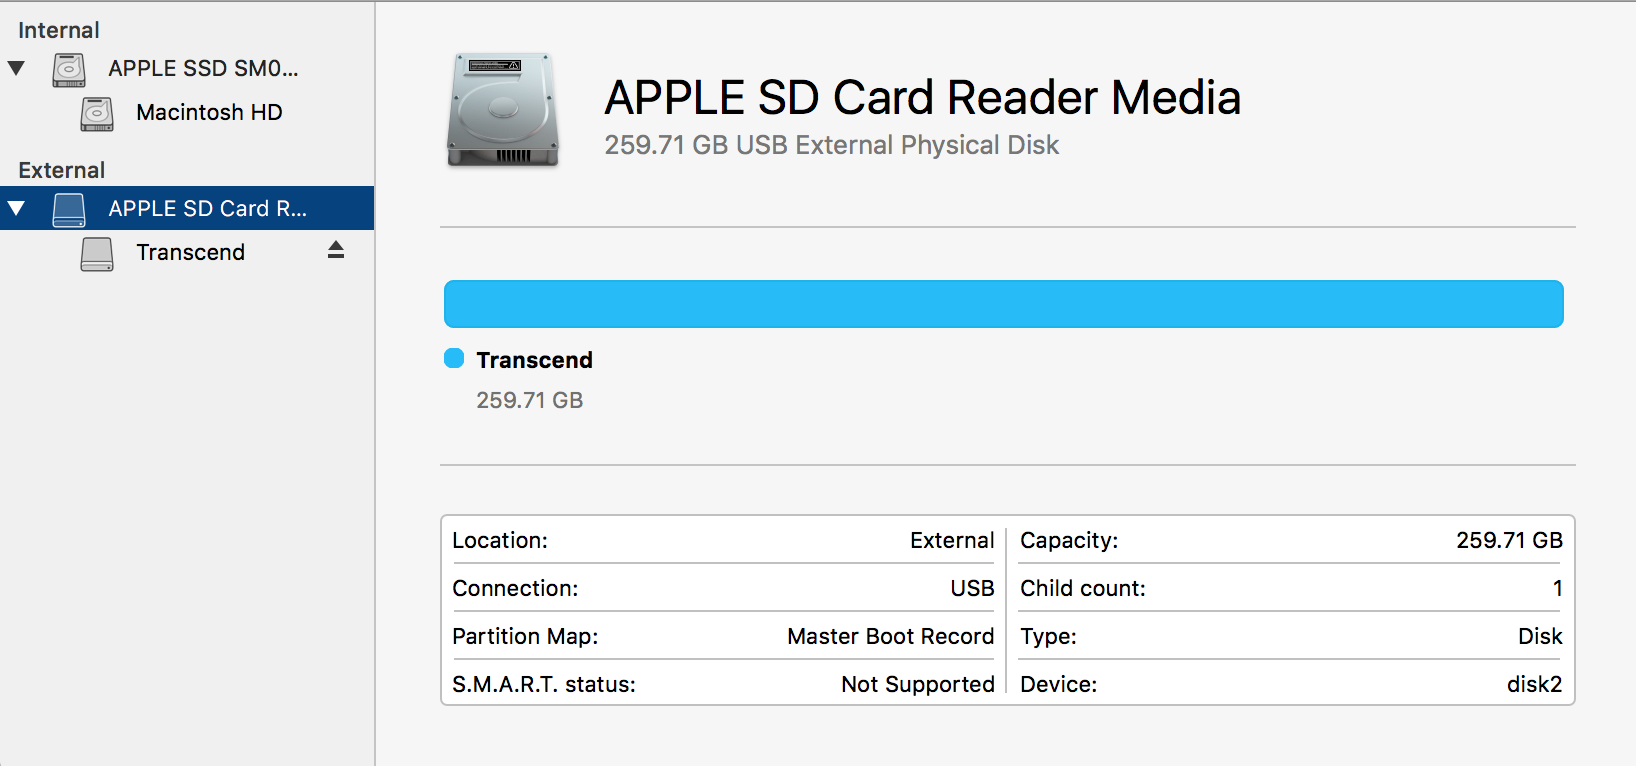Click the large hard disk image in header
Viewport: 1636px width, 766px height.
point(502,110)
